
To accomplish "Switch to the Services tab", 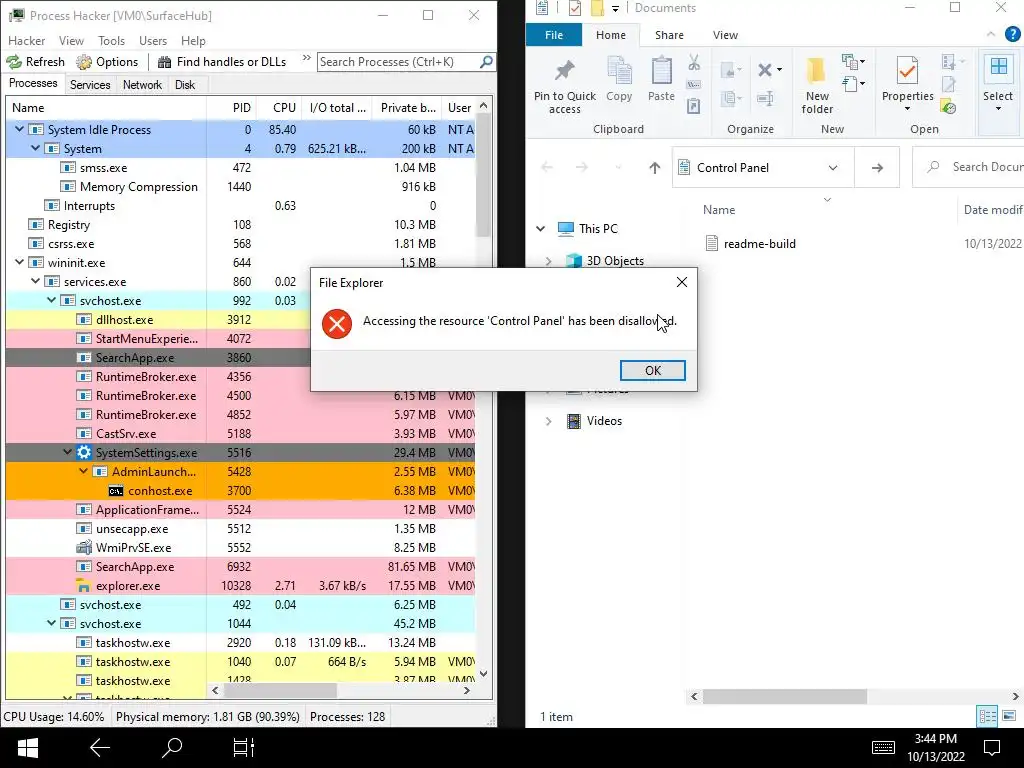I will [x=90, y=85].
